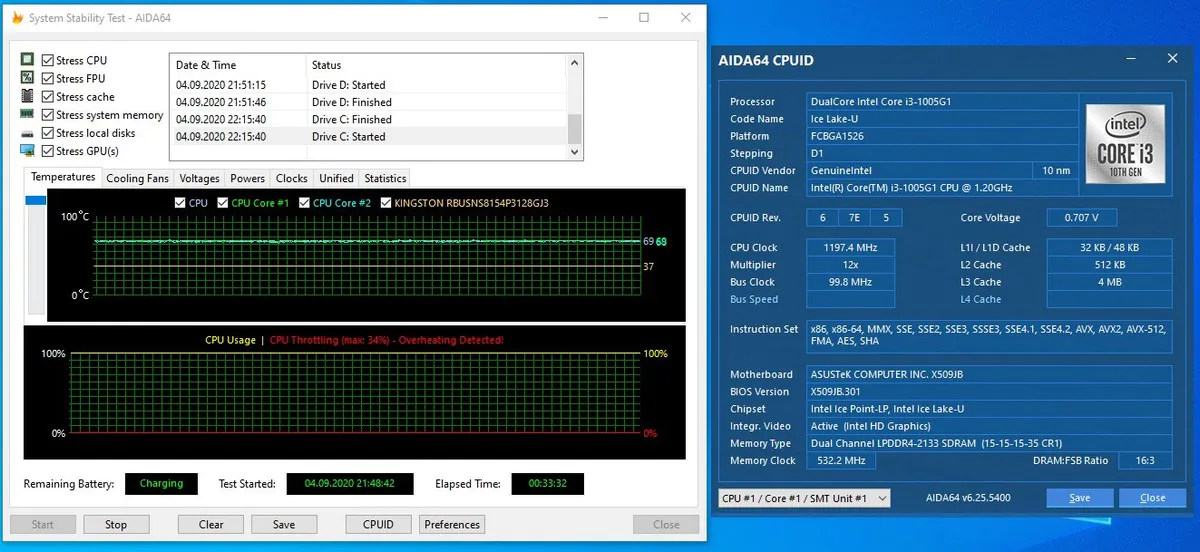Image resolution: width=1200 pixels, height=552 pixels.
Task: Click the log list scroll-up arrow
Action: [575, 65]
